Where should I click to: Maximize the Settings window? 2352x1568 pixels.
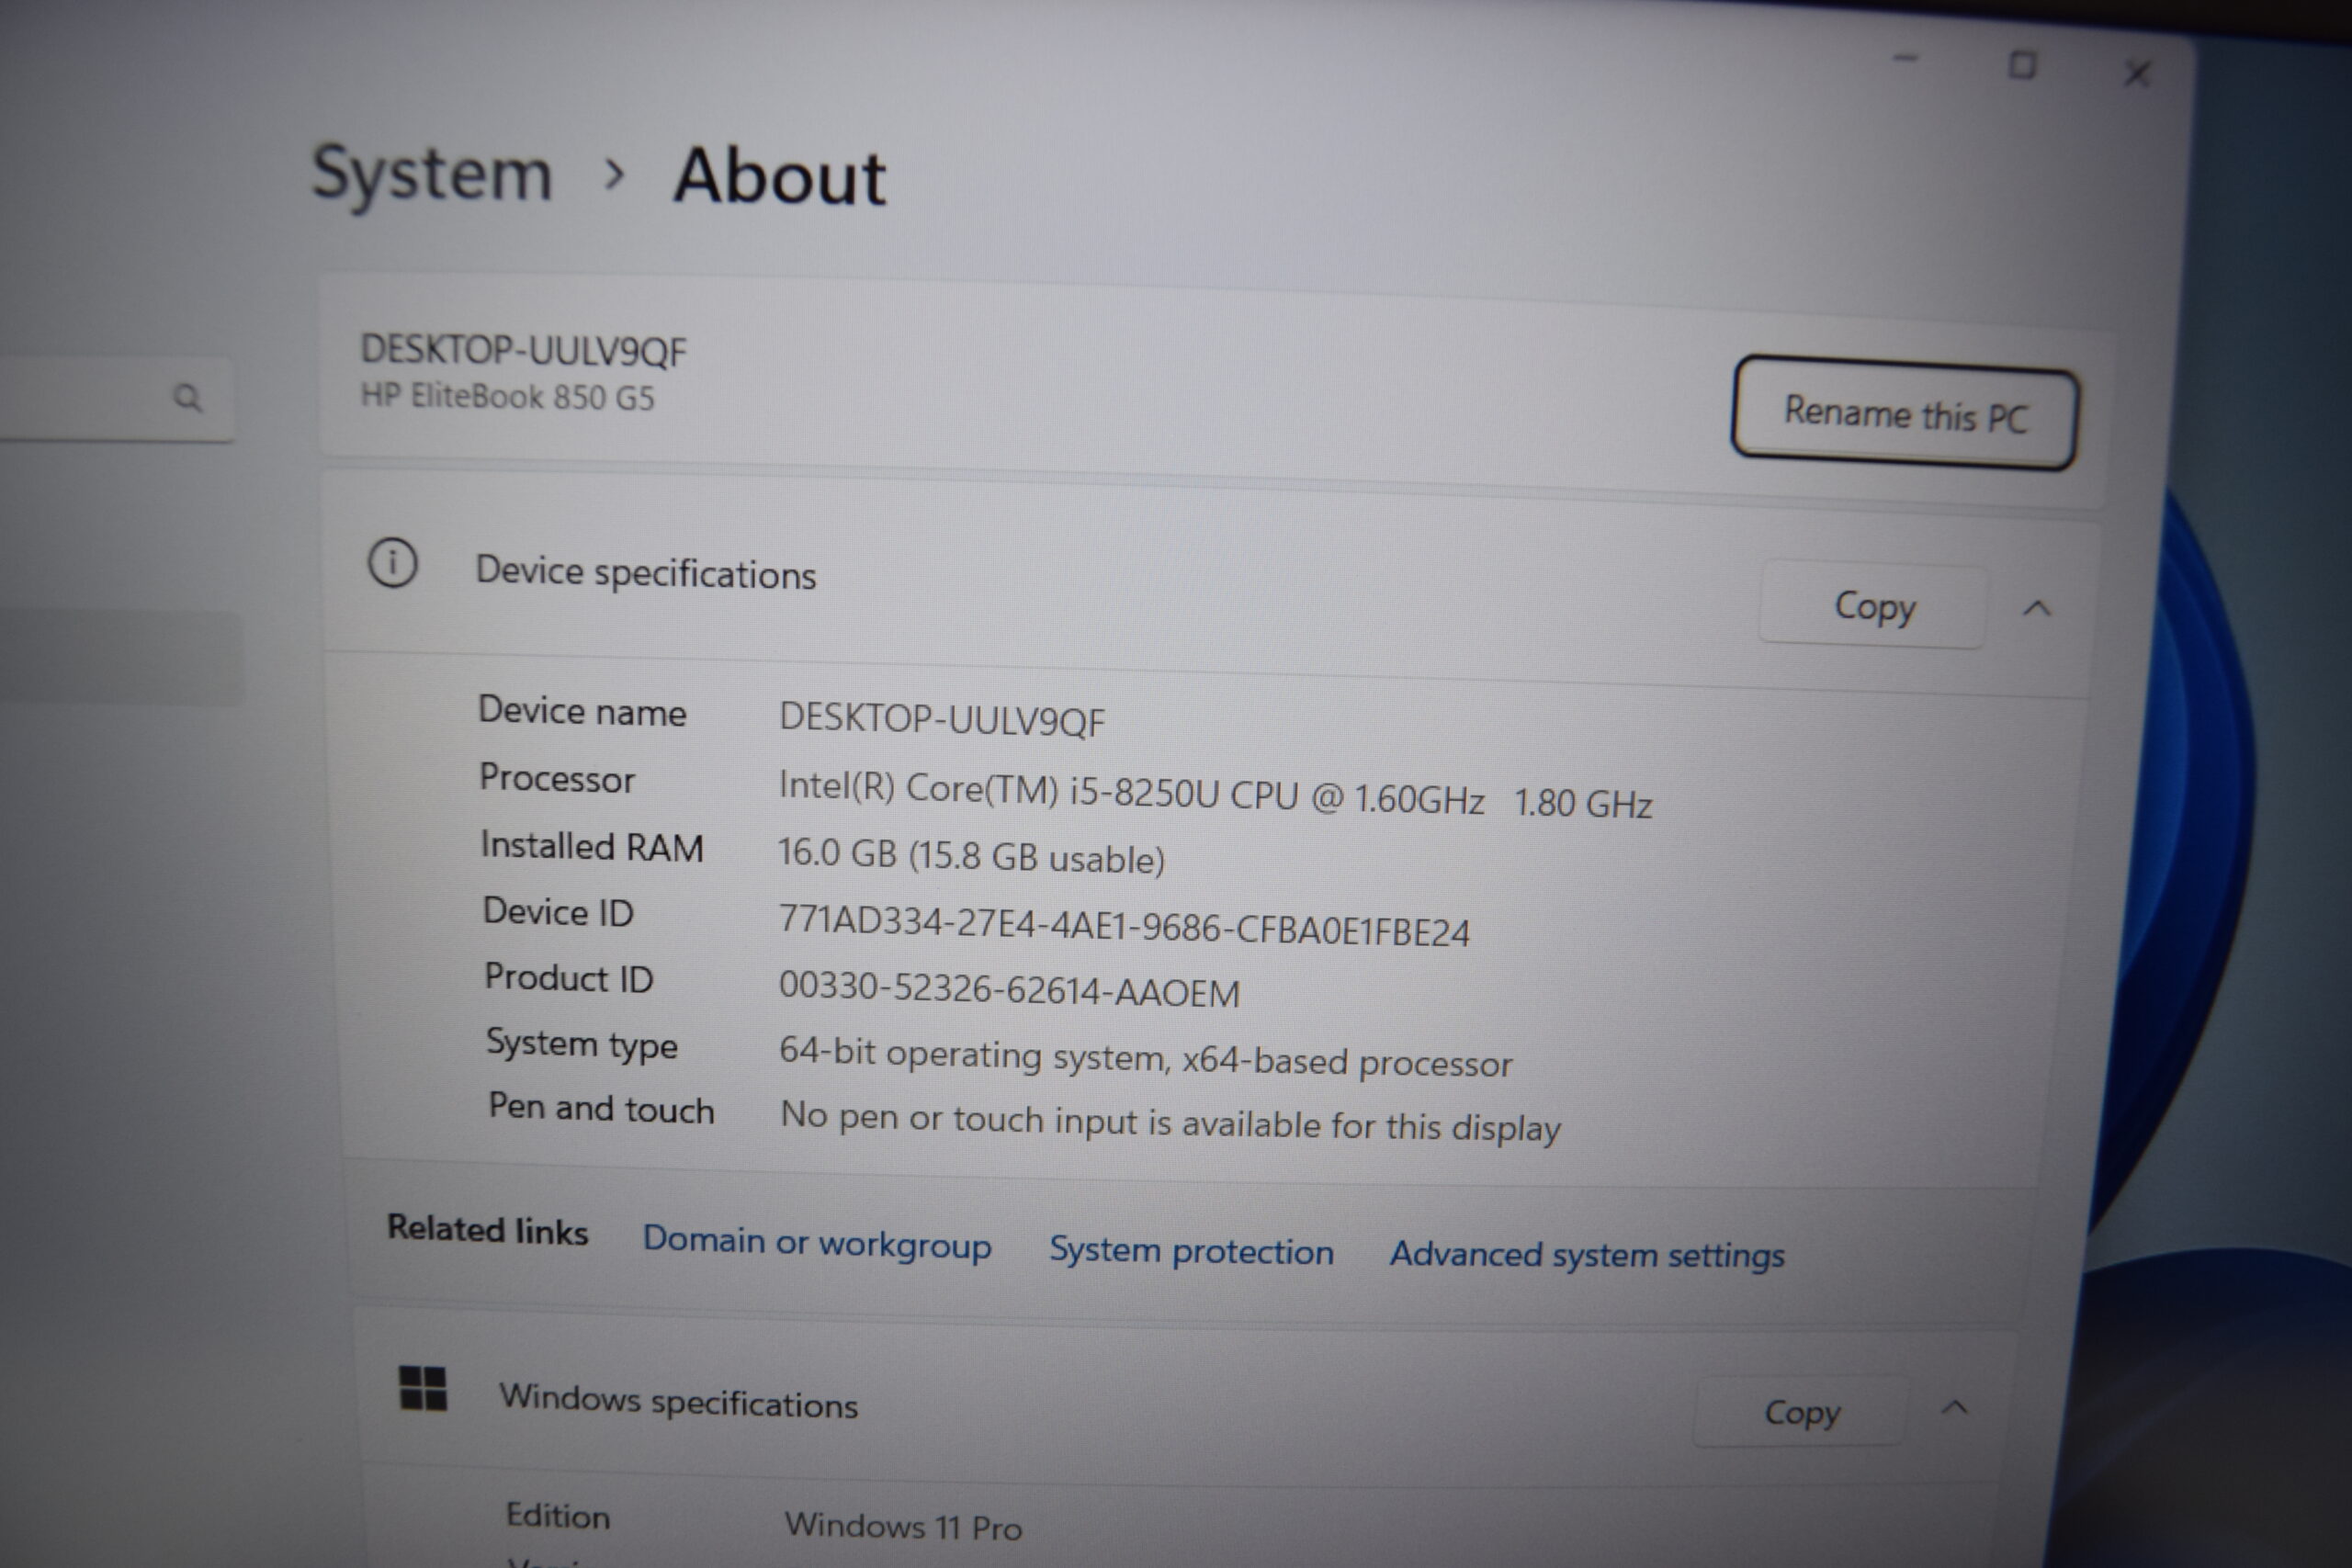pos(2022,66)
